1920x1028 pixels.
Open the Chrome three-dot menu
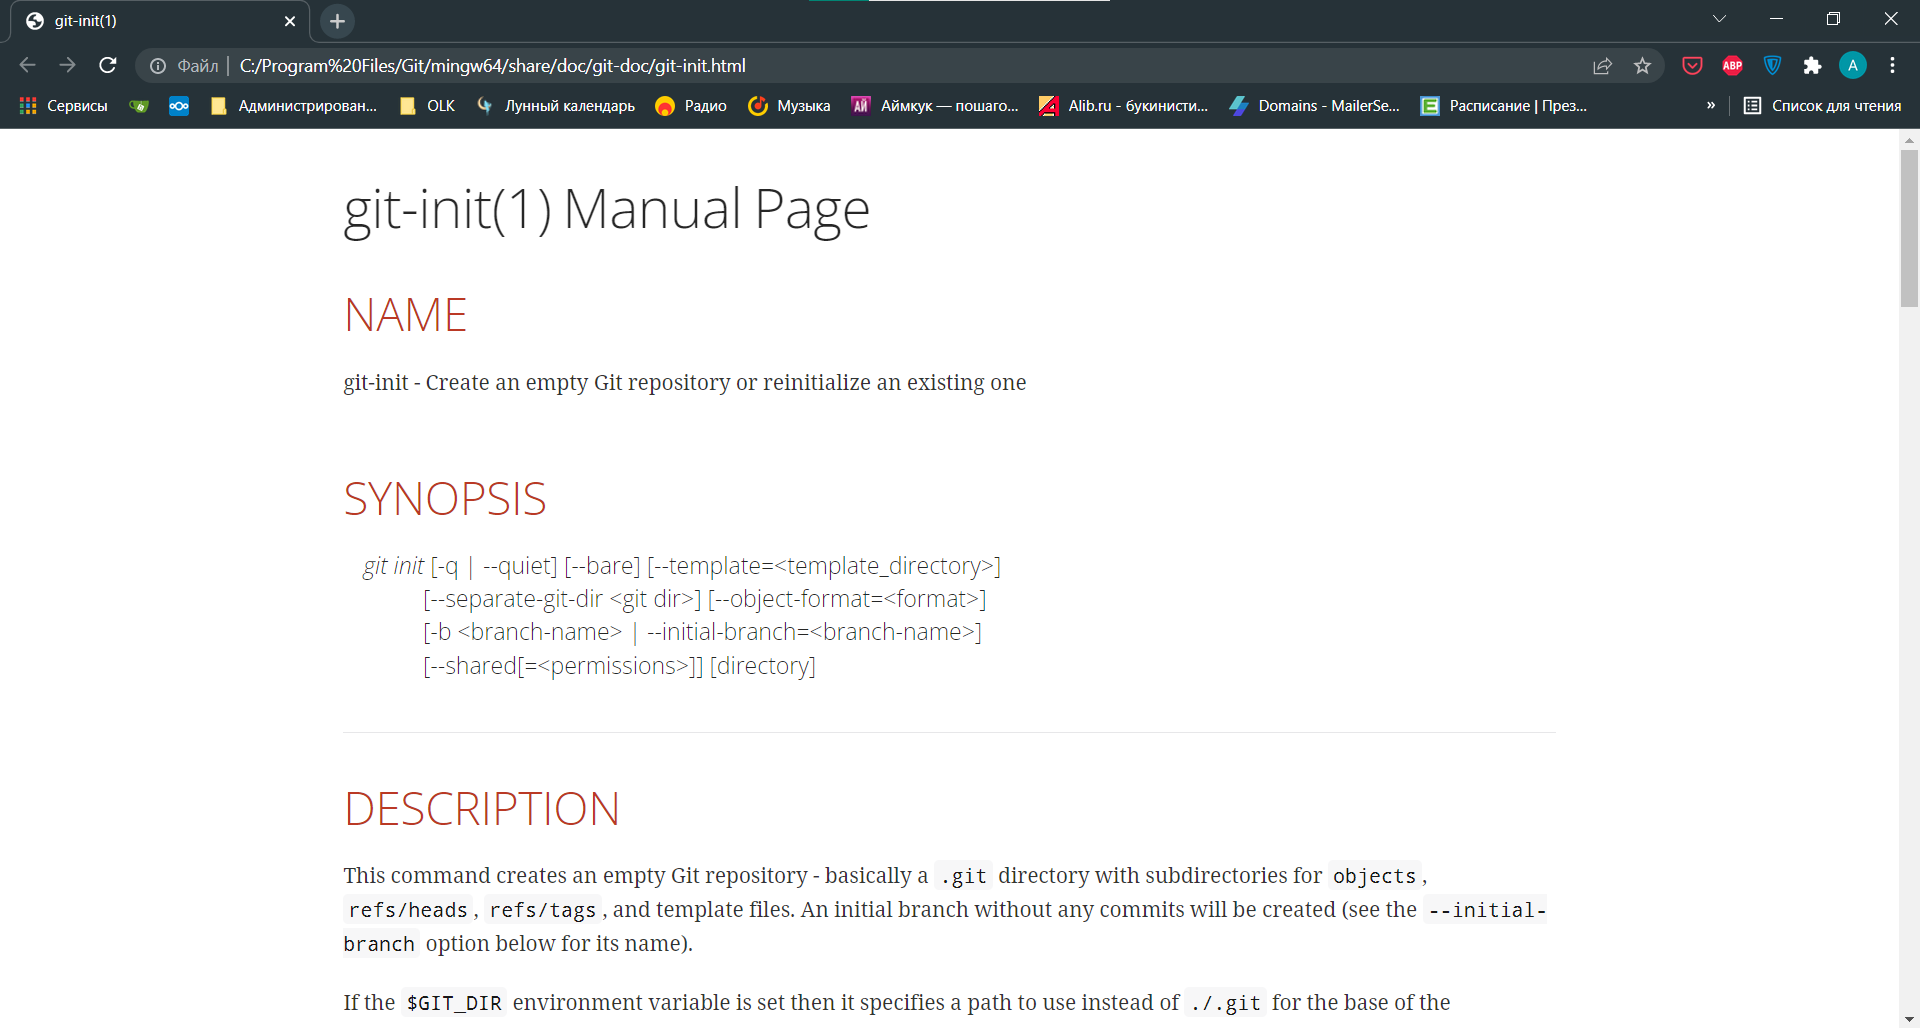tap(1892, 66)
